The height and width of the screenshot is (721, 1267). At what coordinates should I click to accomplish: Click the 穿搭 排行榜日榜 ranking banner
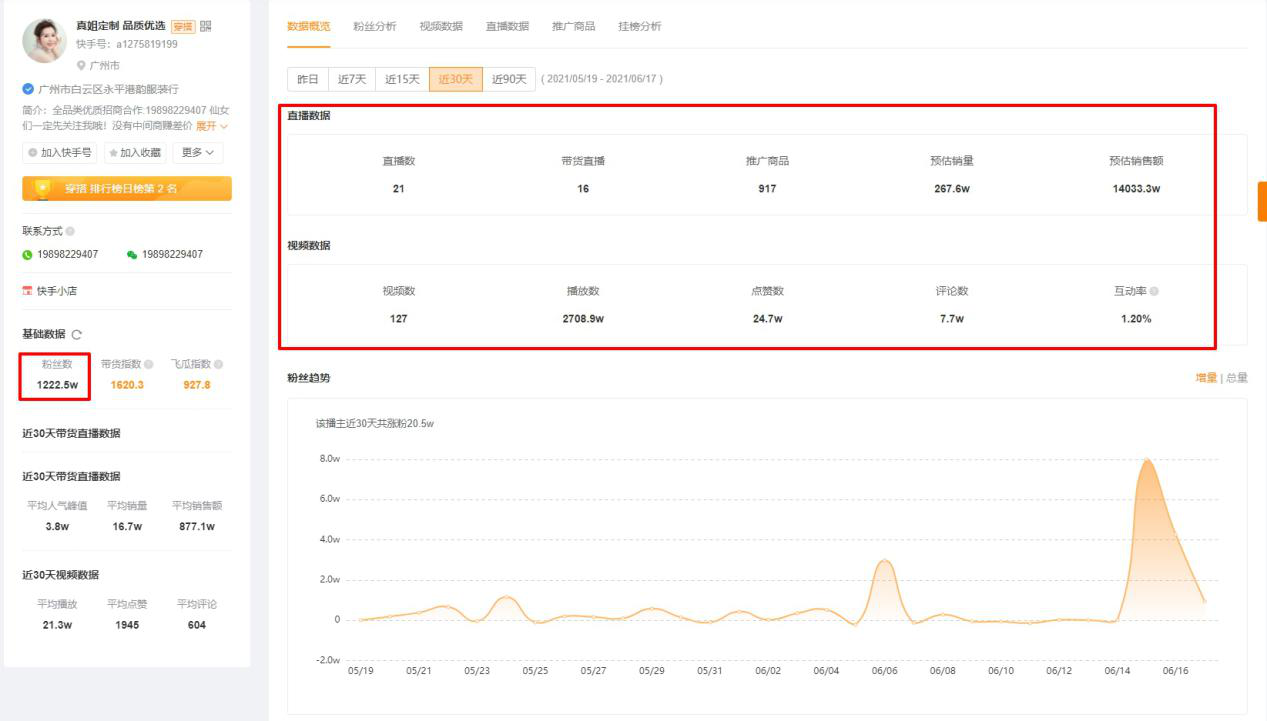[x=127, y=188]
